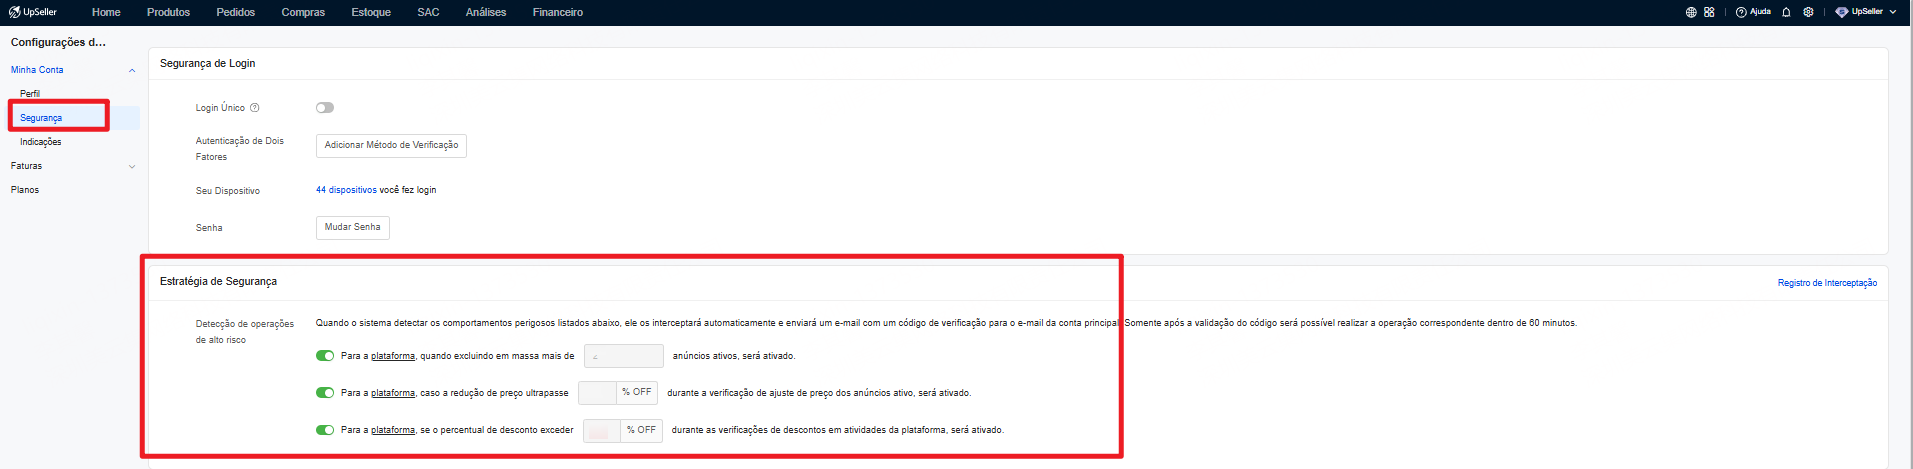The height and width of the screenshot is (469, 1913).
Task: Enable the Login Único toggle
Action: pyautogui.click(x=325, y=108)
